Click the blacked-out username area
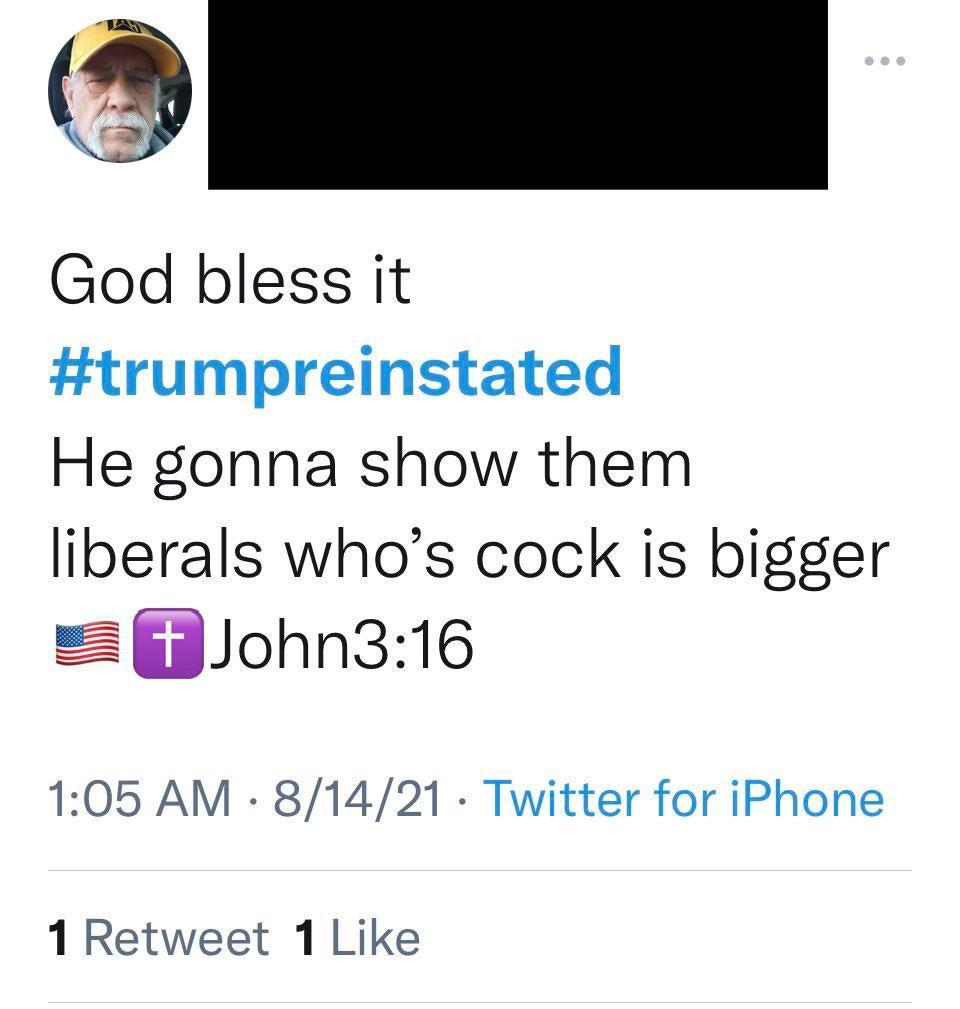 517,94
